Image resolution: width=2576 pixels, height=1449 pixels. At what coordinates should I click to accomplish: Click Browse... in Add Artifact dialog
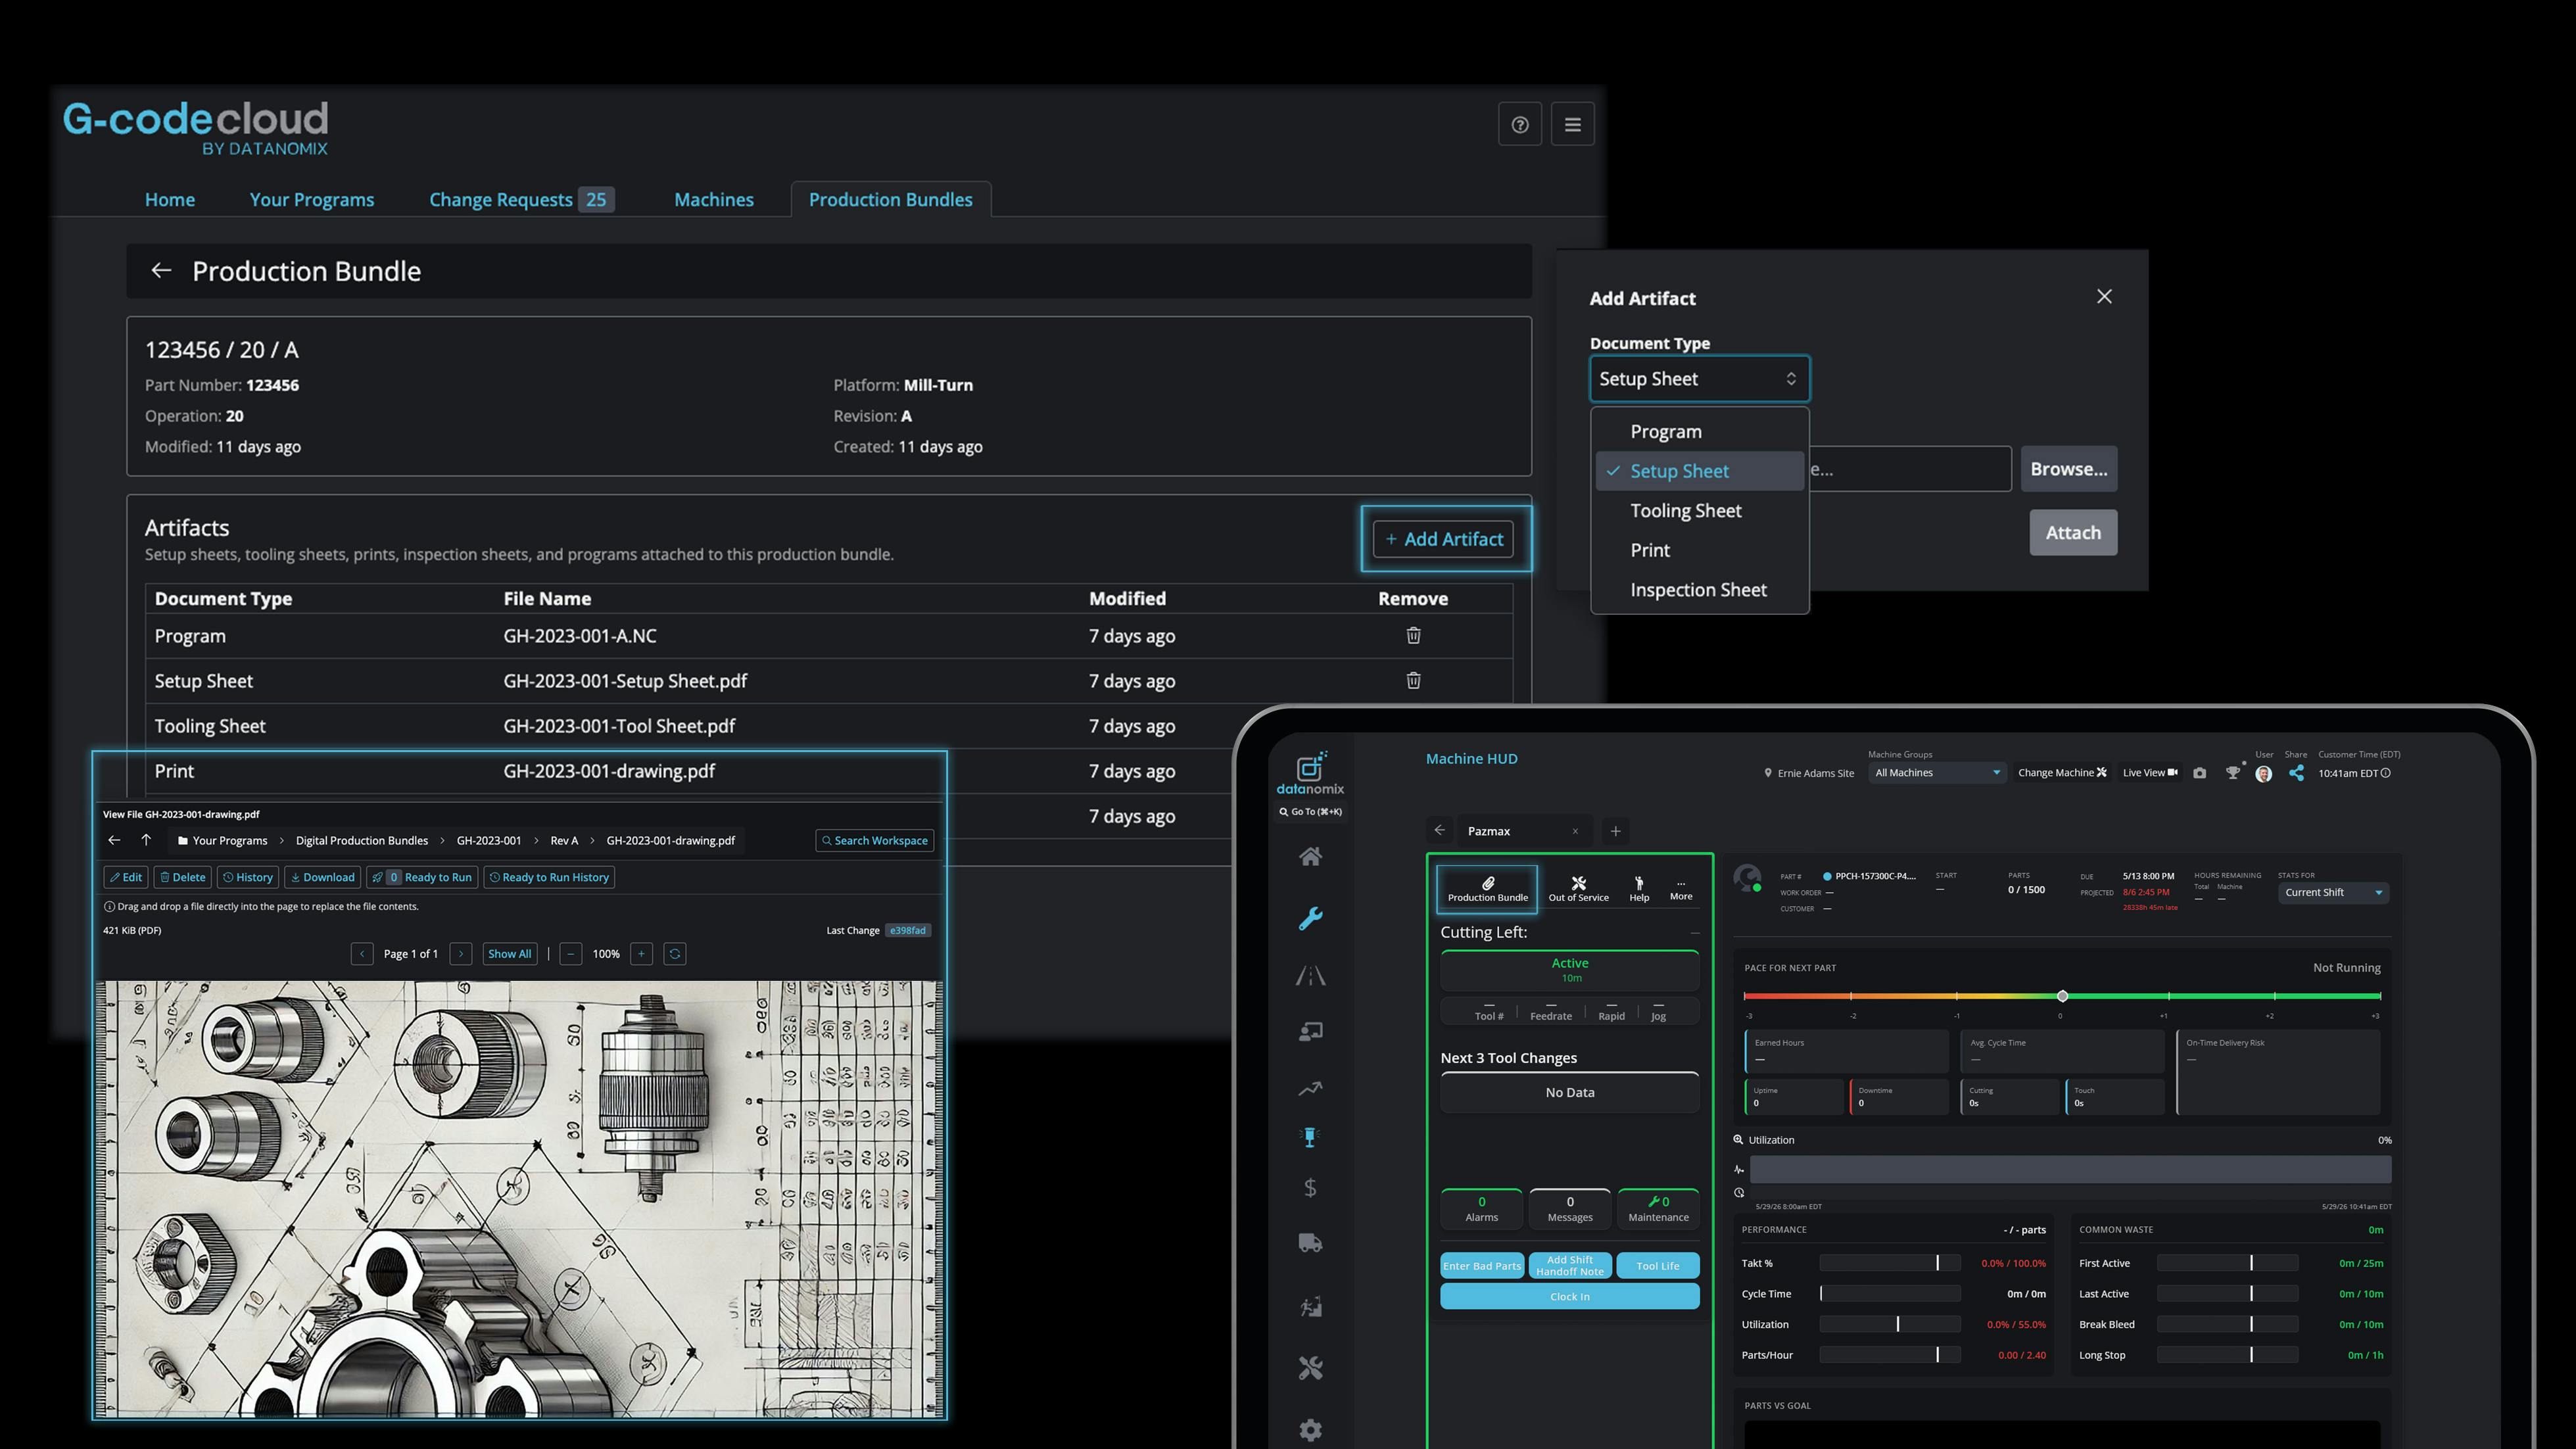point(2069,469)
